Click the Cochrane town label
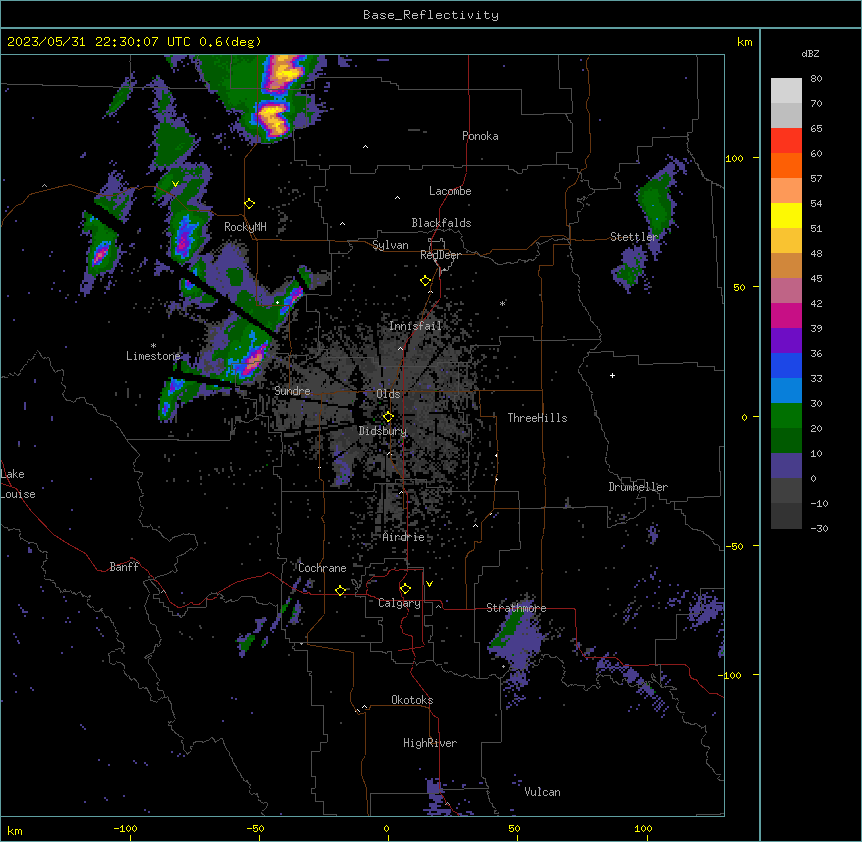862x842 pixels. [x=322, y=568]
